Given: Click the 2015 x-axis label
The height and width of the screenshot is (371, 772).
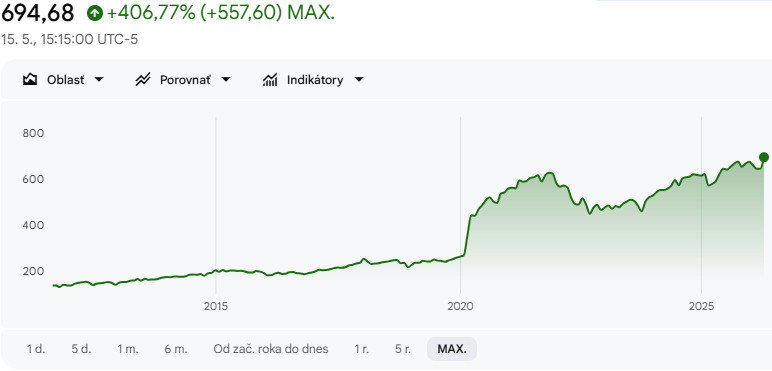Looking at the screenshot, I should pyautogui.click(x=216, y=307).
